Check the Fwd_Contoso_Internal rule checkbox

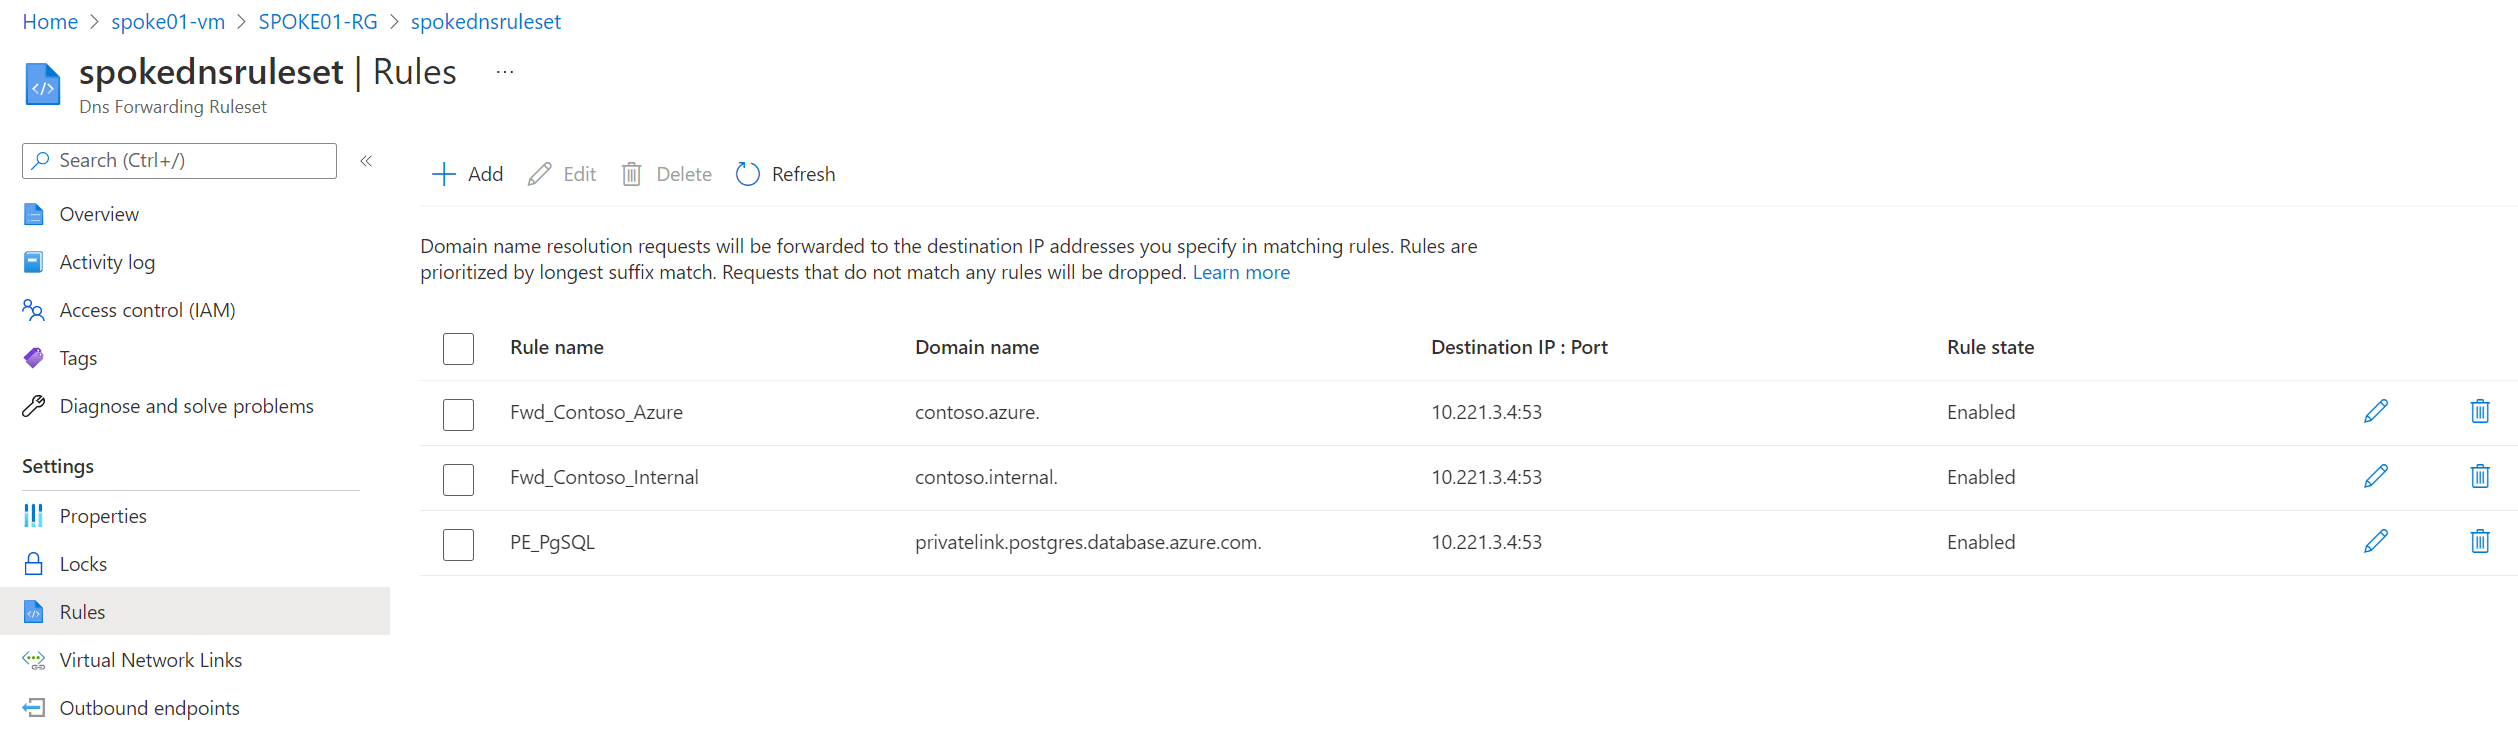pos(458,479)
